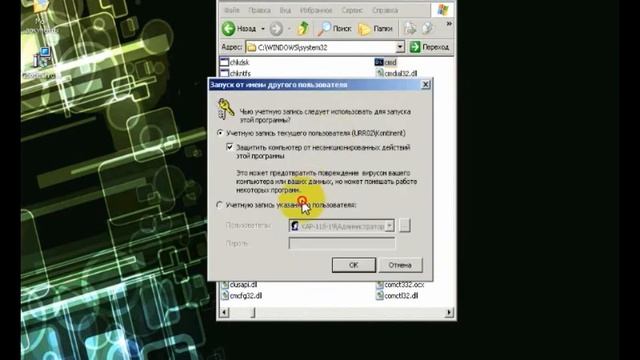Image resolution: width=640 pixels, height=360 pixels.
Task: Close the run-as dialog with X
Action: click(425, 84)
